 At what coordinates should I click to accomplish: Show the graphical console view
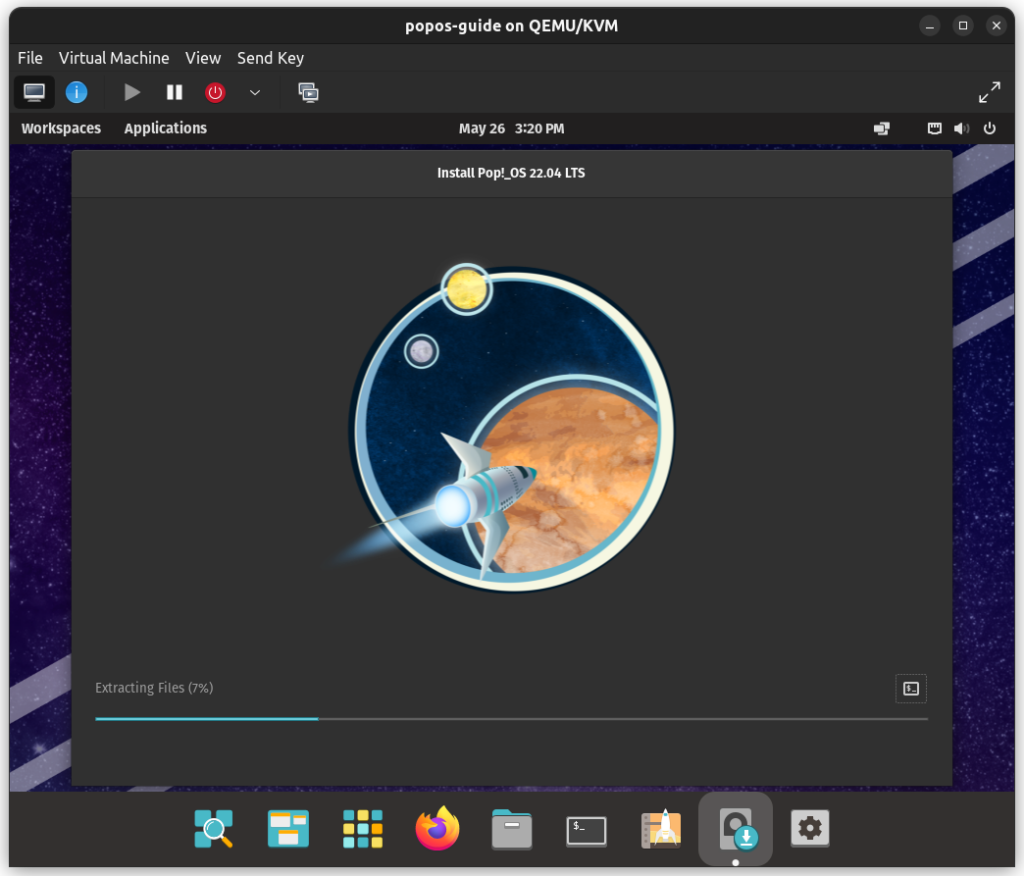pos(34,92)
